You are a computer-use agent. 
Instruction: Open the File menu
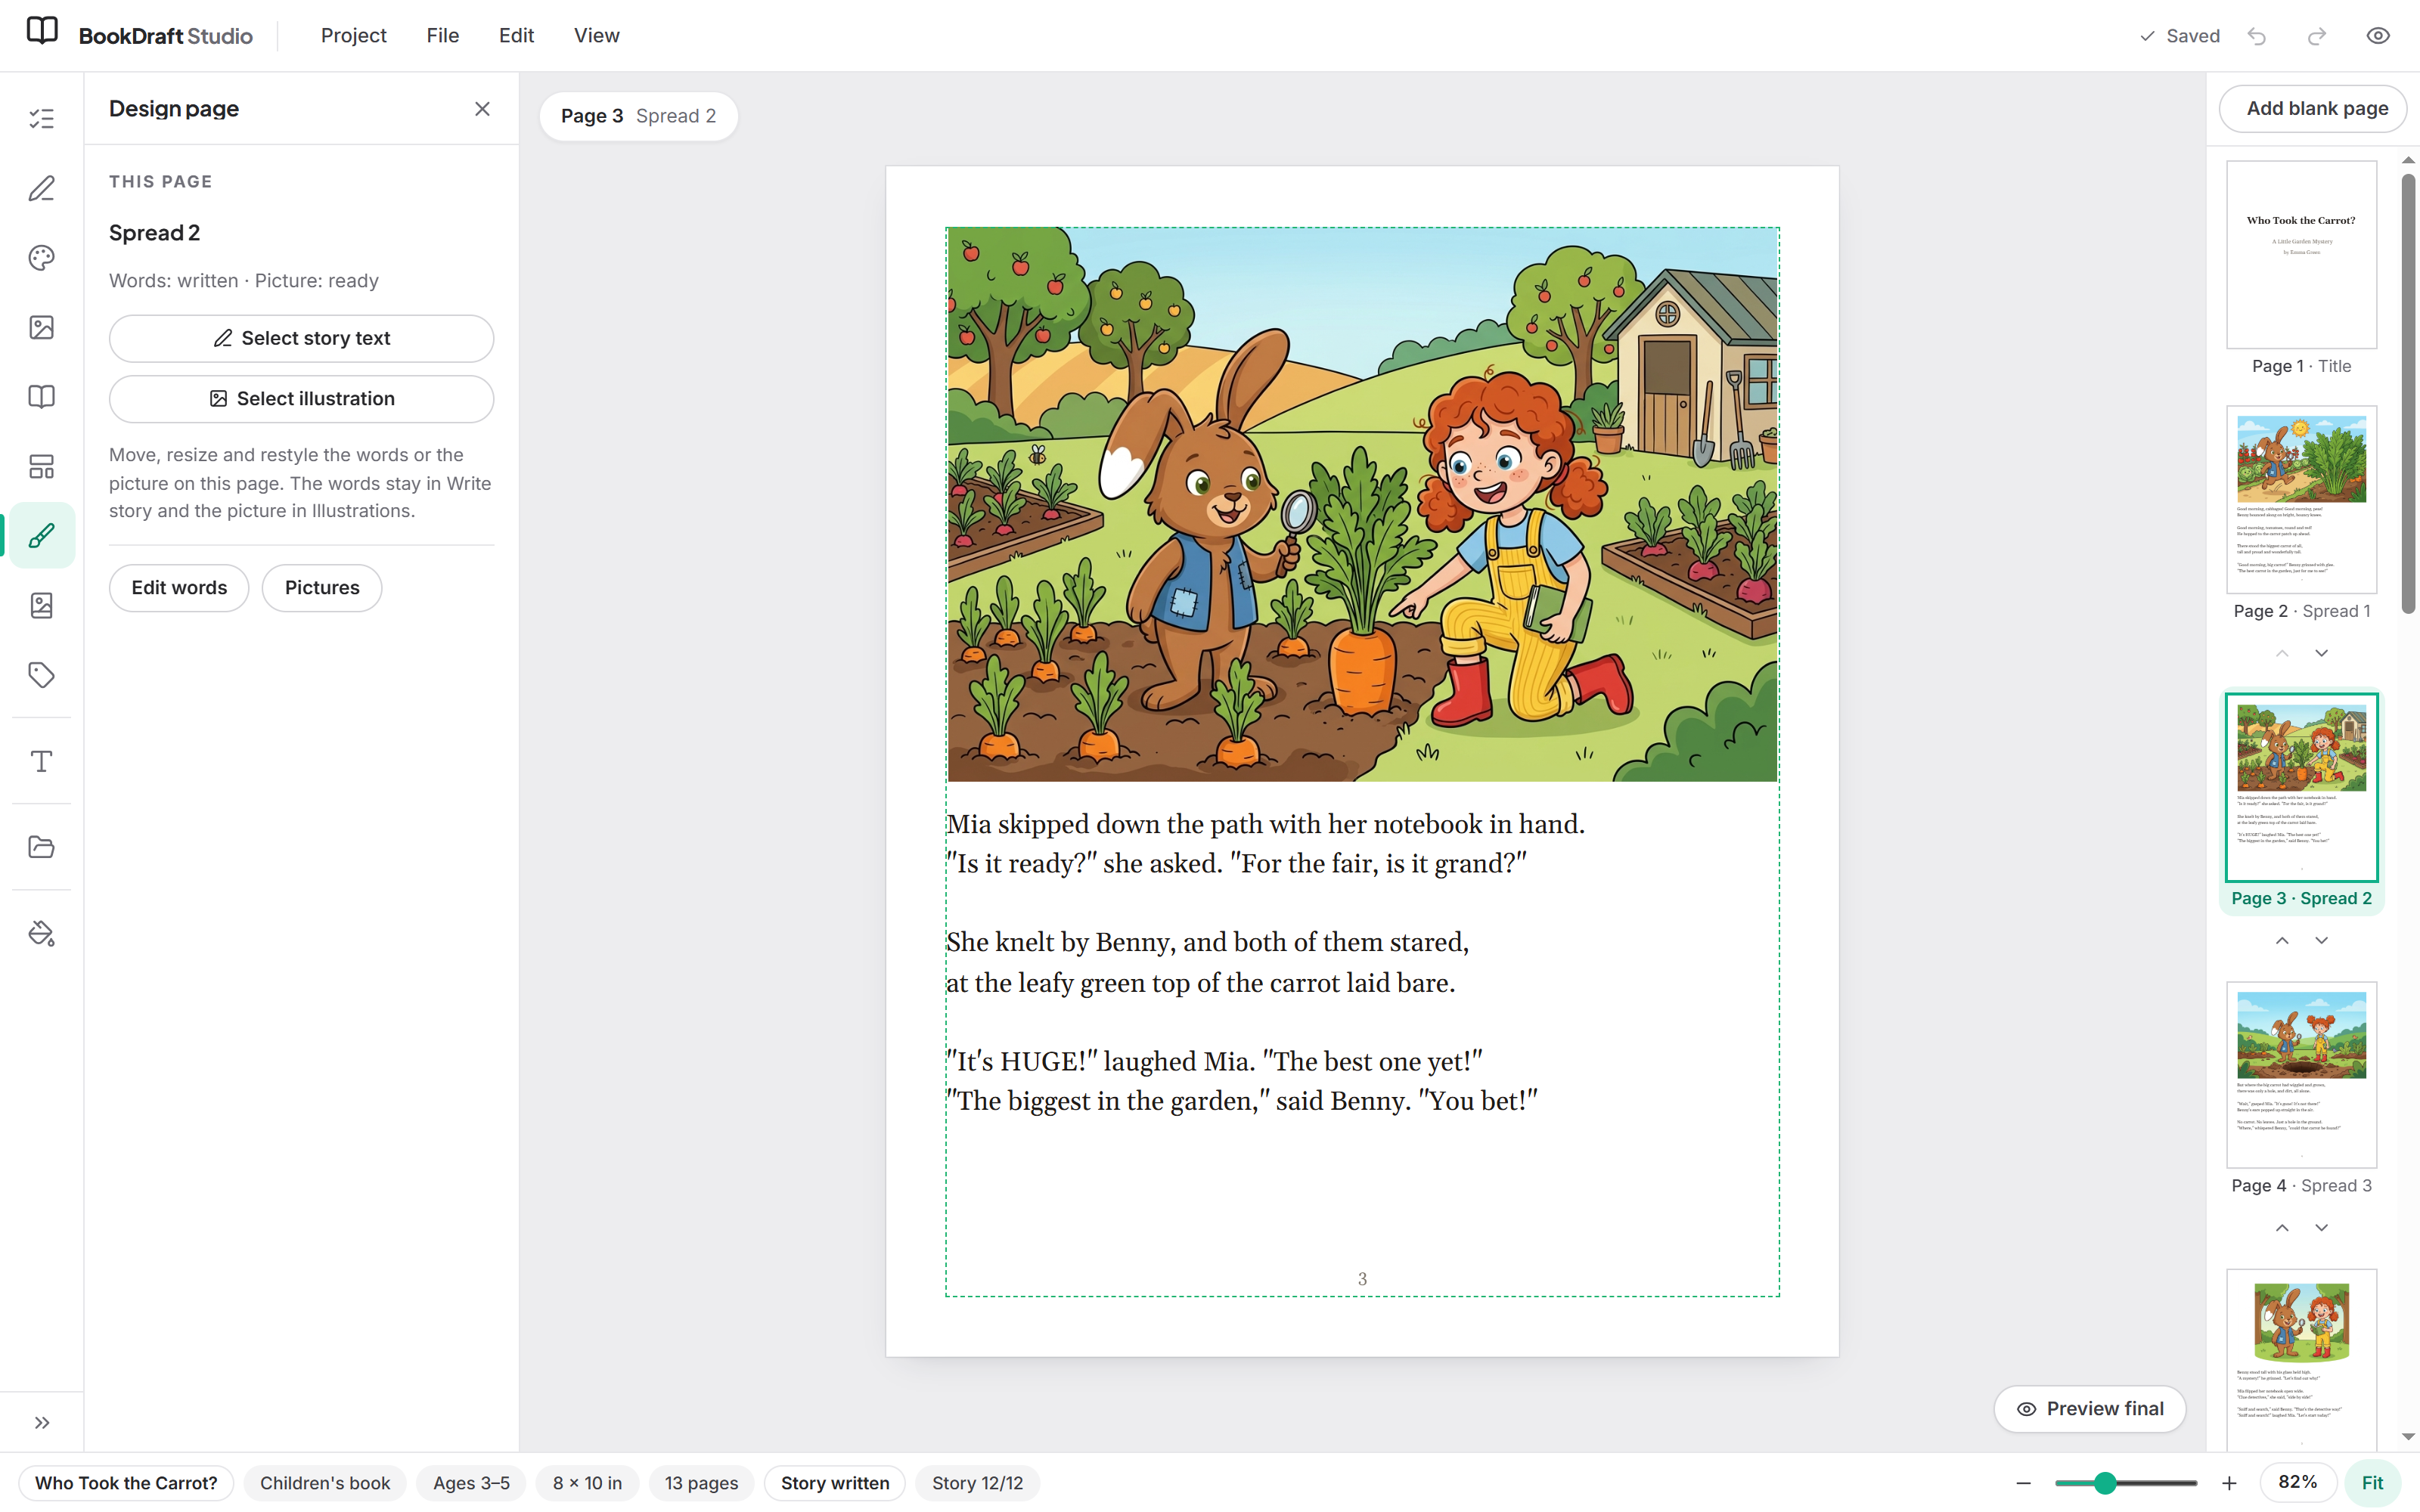tap(442, 36)
